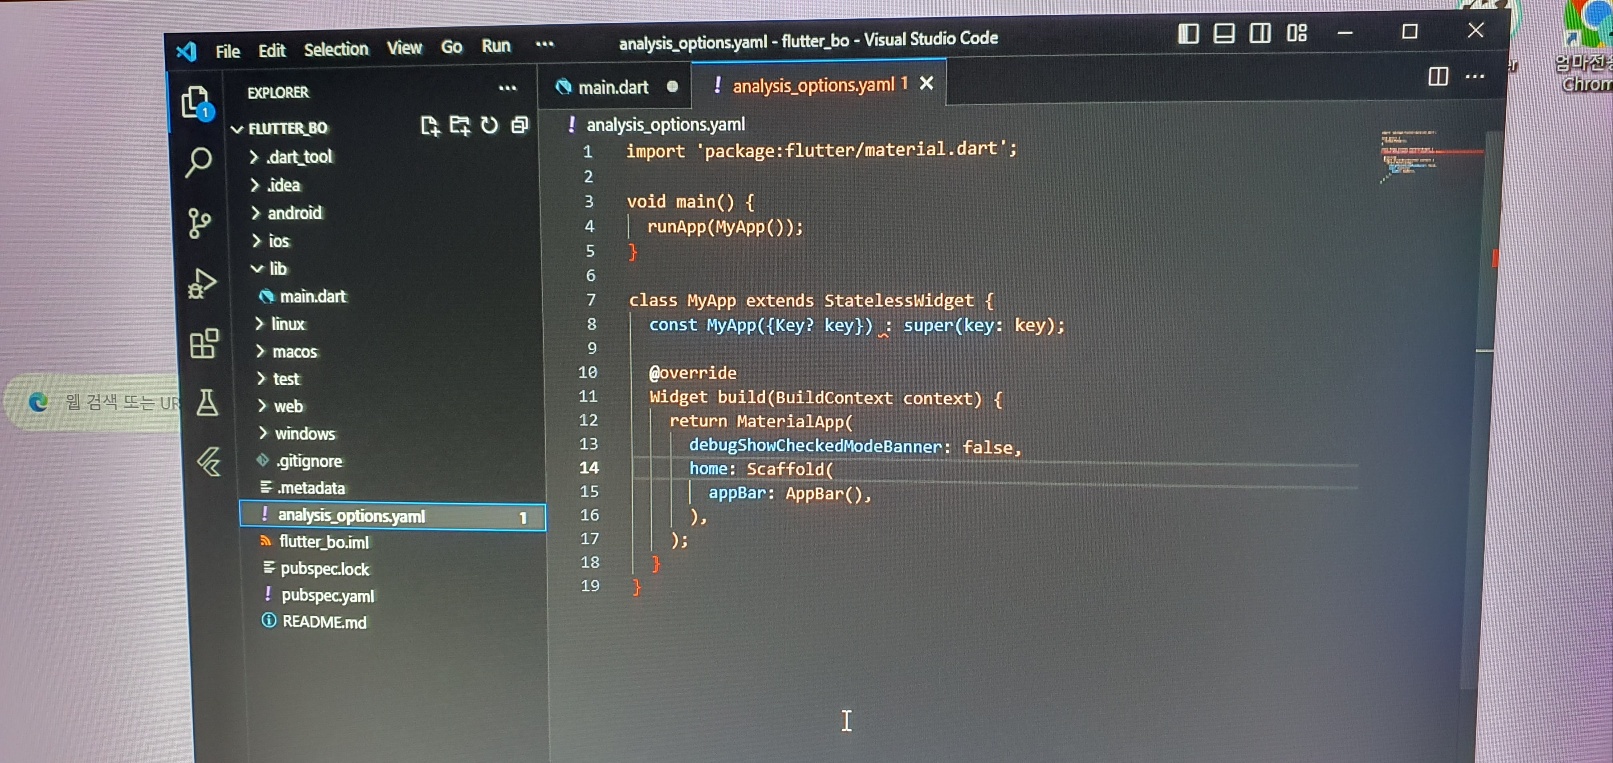The width and height of the screenshot is (1613, 763).
Task: Open pubspec.yaml file
Action: (x=327, y=595)
